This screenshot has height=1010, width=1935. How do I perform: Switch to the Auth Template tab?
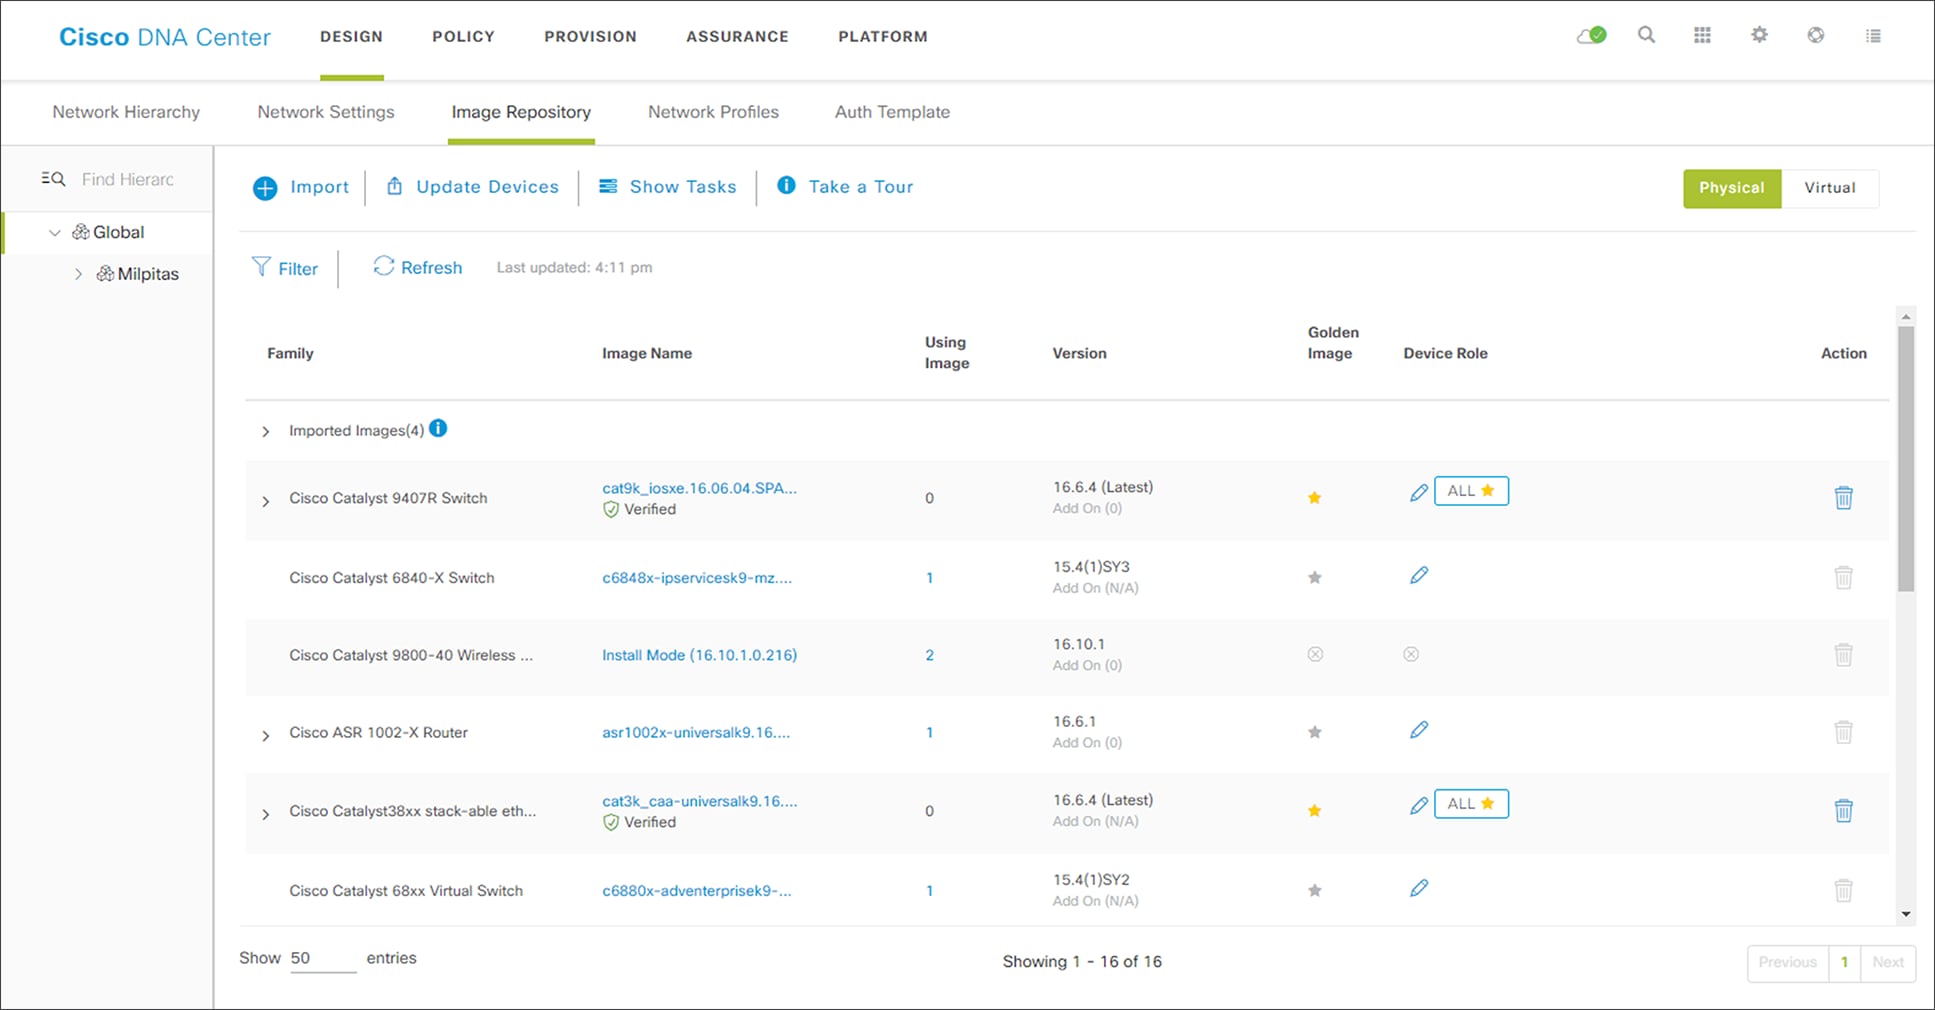click(x=892, y=112)
